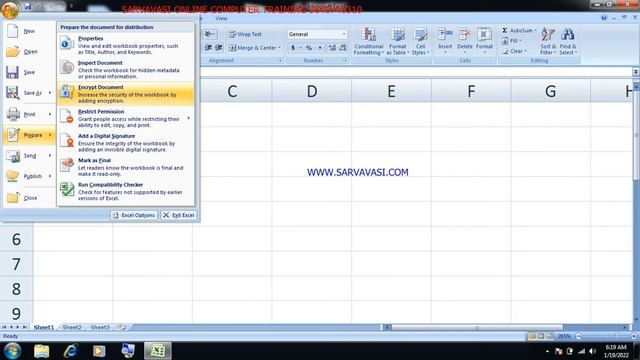Choose Run Compatibility Checker
This screenshot has width=640, height=360.
(126, 191)
